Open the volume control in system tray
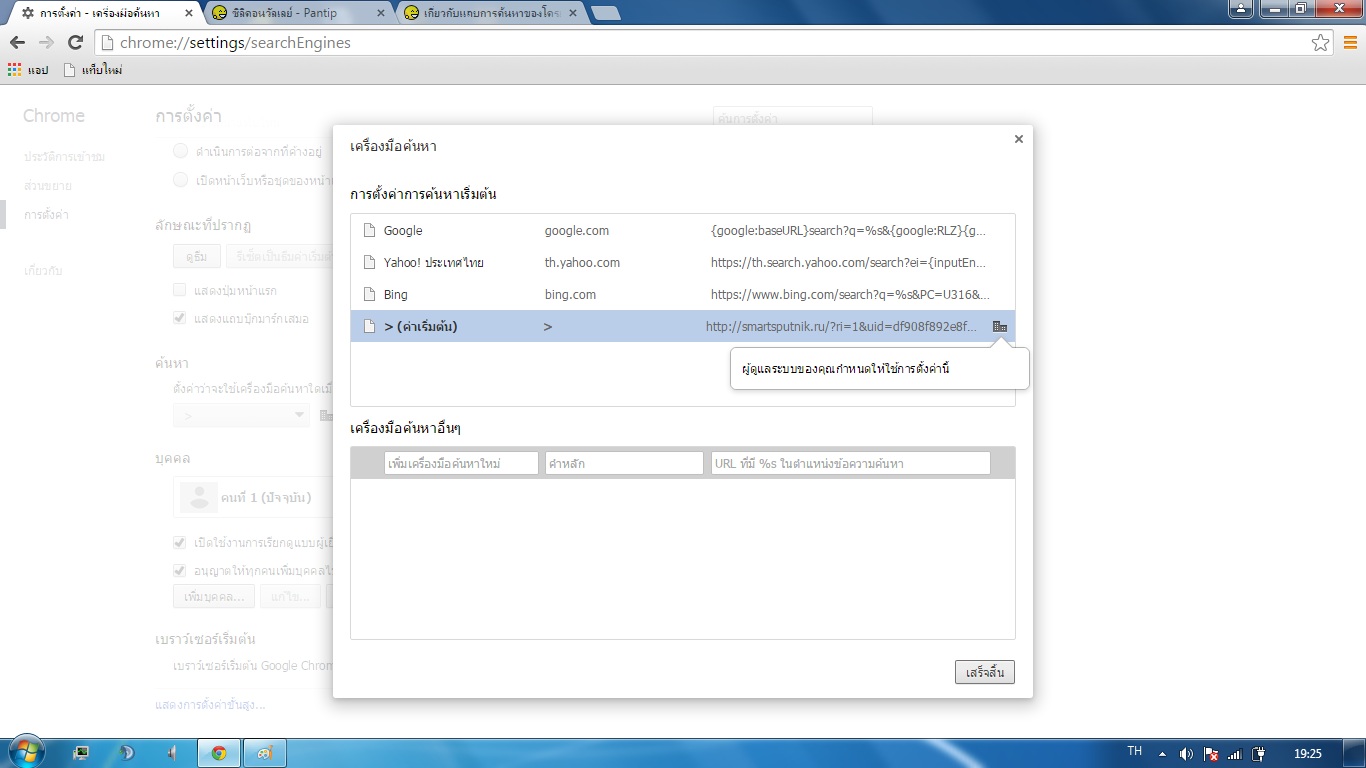 (x=1186, y=754)
